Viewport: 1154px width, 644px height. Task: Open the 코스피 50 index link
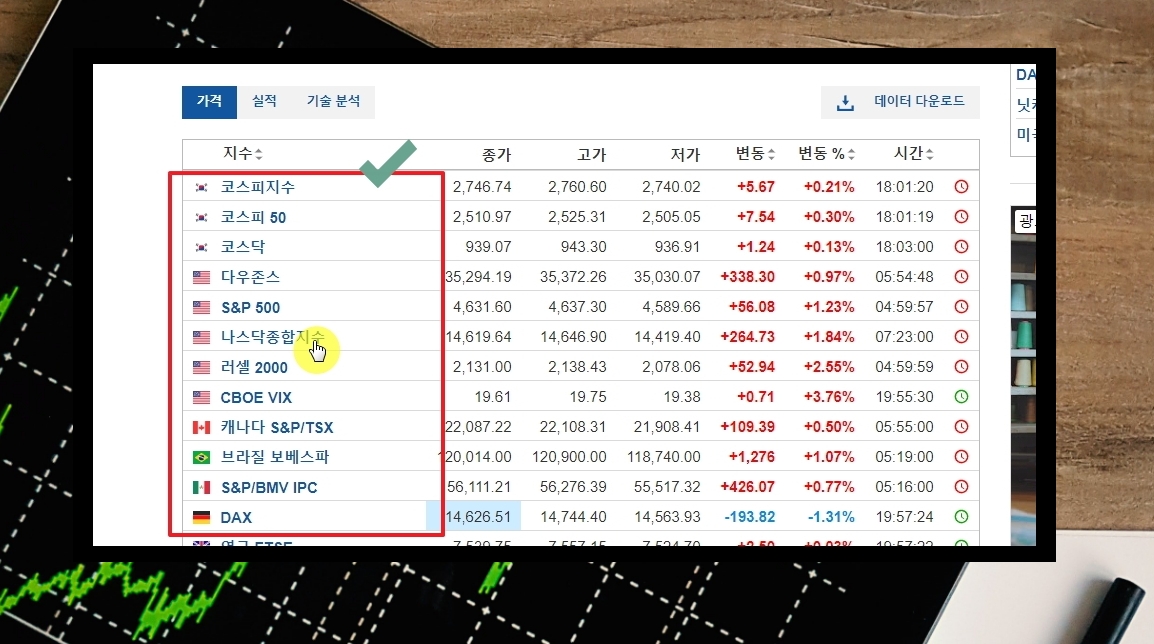tap(253, 217)
